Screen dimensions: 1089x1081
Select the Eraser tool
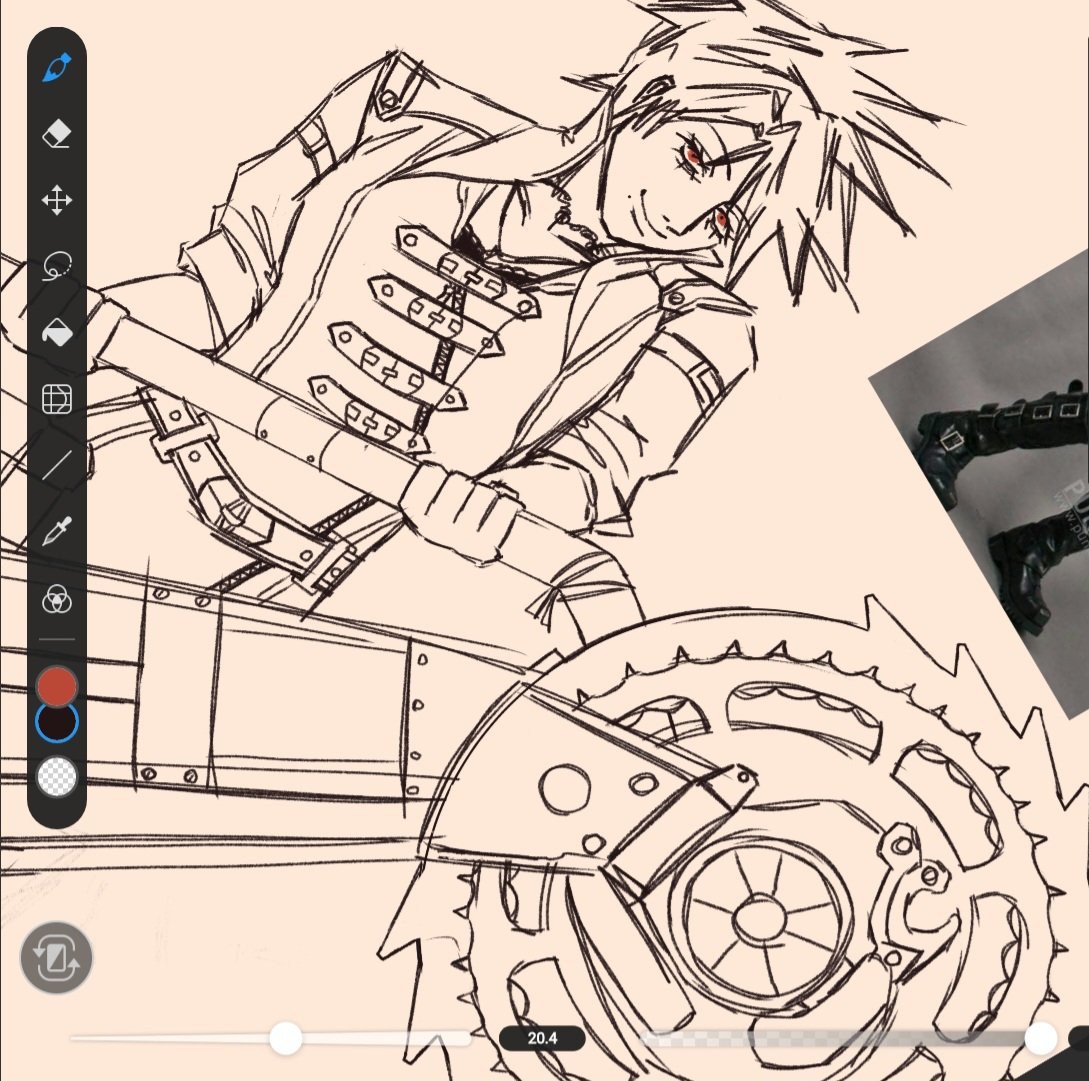tap(57, 133)
